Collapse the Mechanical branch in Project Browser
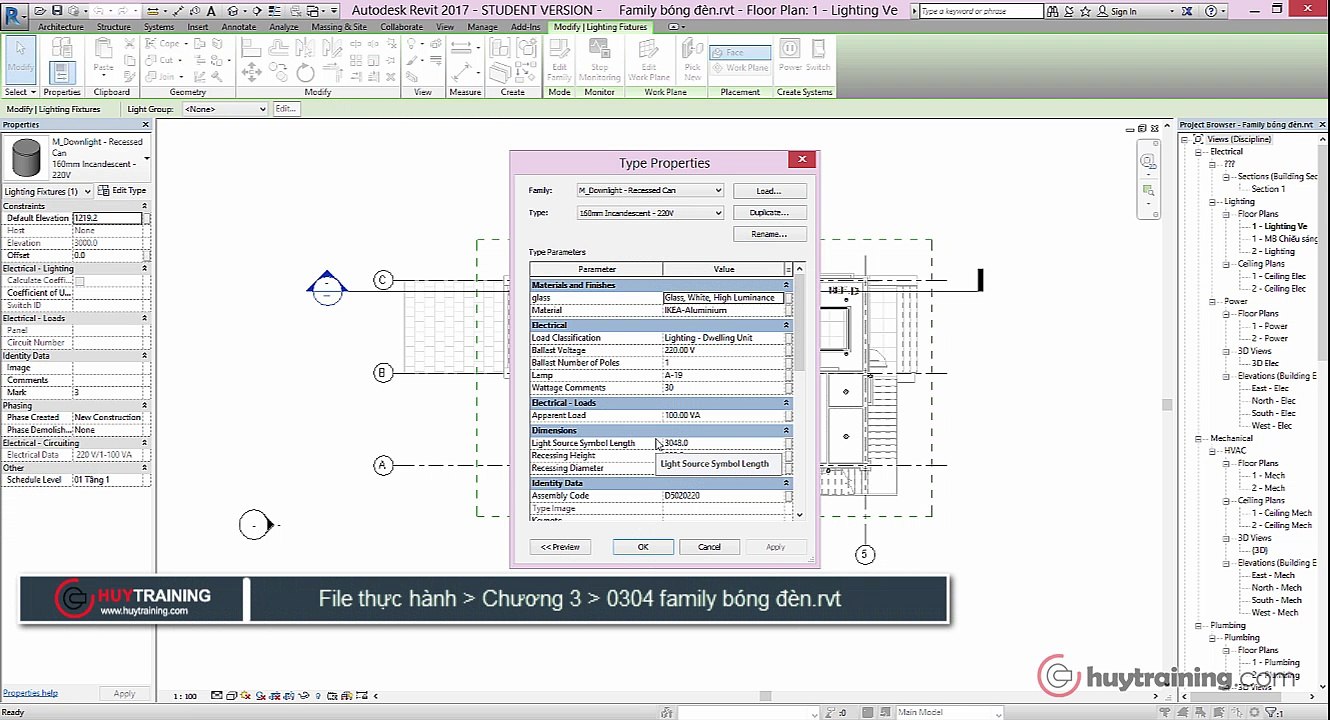 (1199, 438)
